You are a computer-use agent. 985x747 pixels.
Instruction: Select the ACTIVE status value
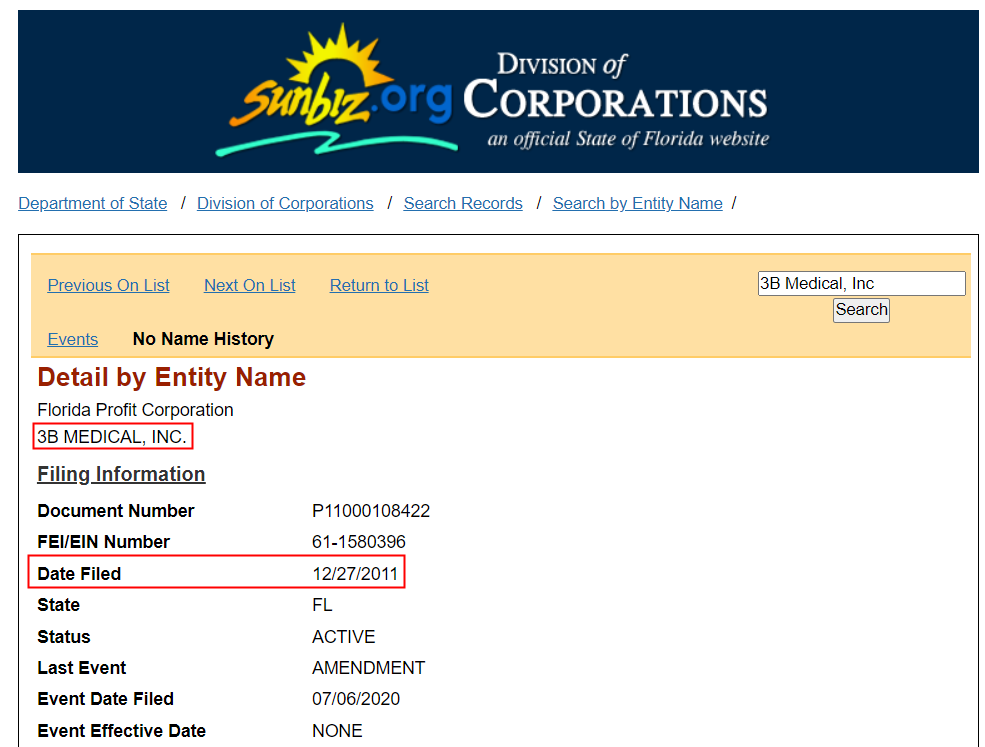click(x=344, y=636)
